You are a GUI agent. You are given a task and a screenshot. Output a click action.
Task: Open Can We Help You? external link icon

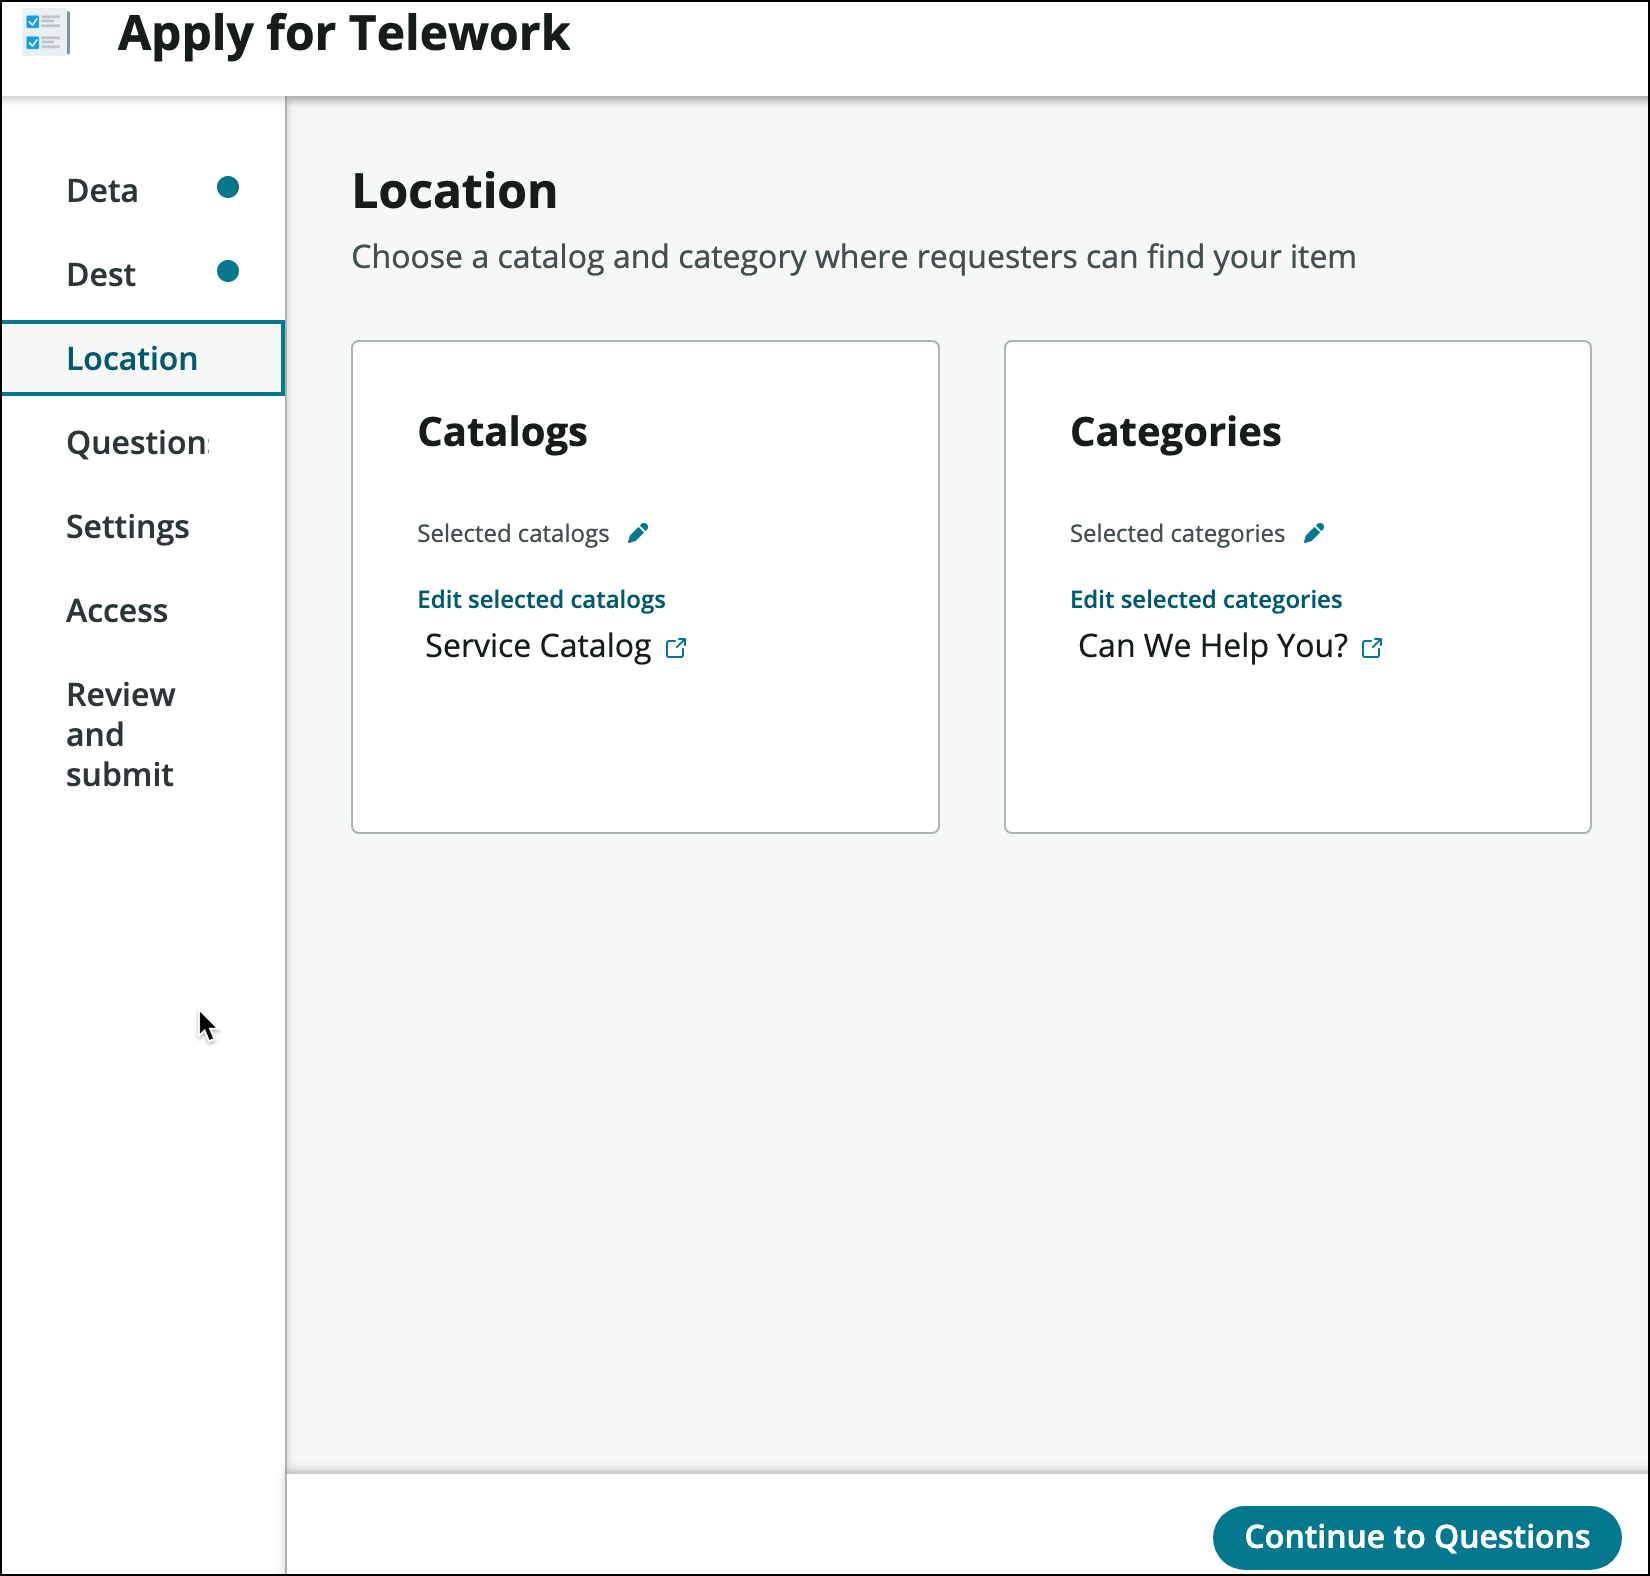point(1372,648)
